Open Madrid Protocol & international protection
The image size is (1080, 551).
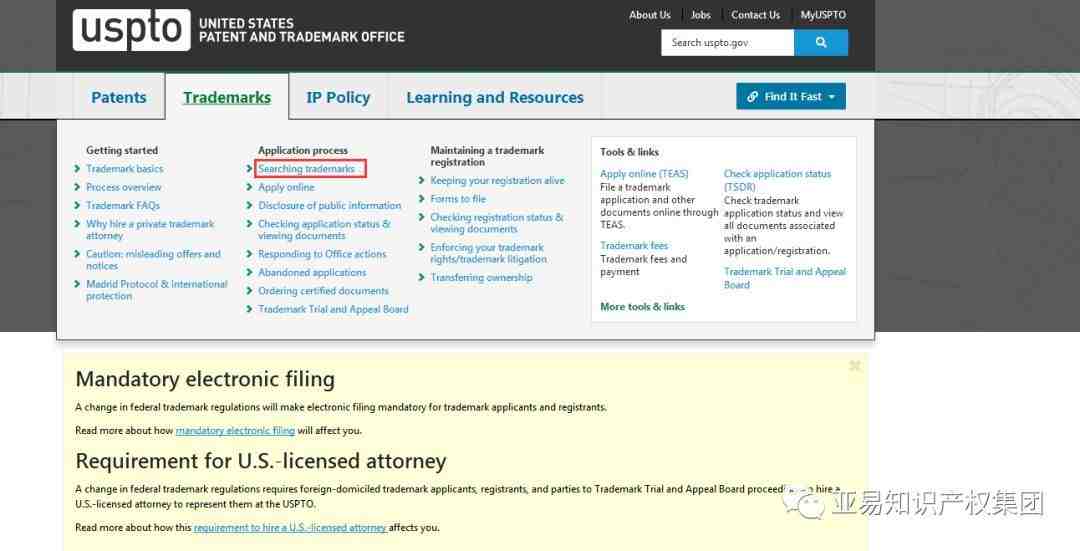[x=156, y=290]
